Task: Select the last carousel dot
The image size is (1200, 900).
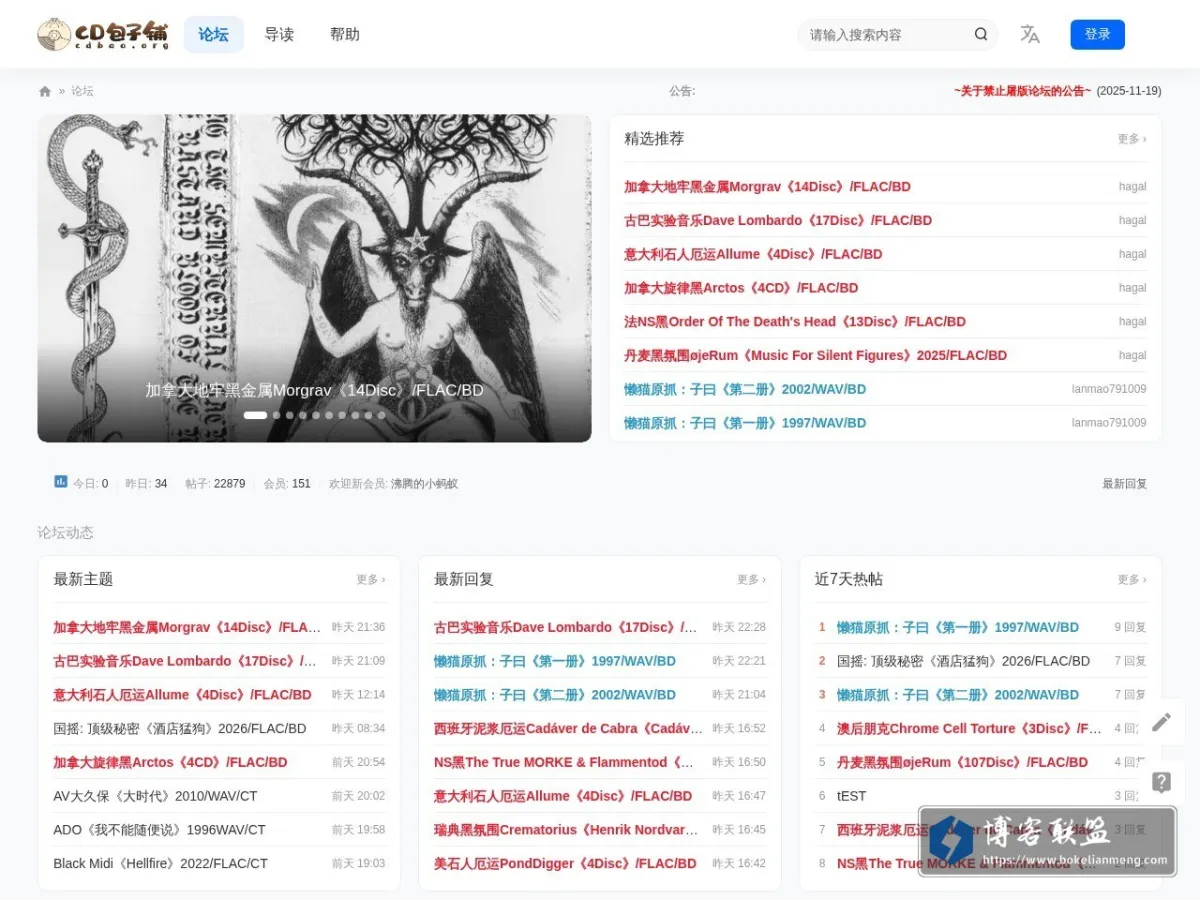Action: point(381,415)
